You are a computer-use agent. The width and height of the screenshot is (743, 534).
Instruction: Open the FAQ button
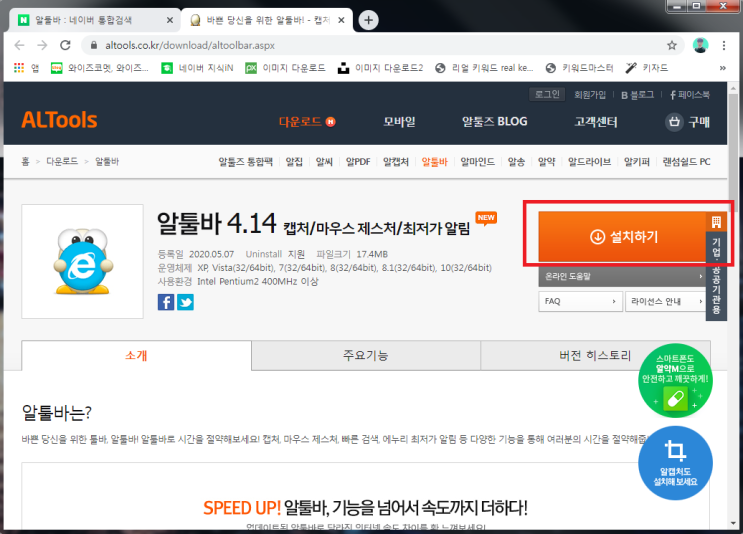pos(580,301)
